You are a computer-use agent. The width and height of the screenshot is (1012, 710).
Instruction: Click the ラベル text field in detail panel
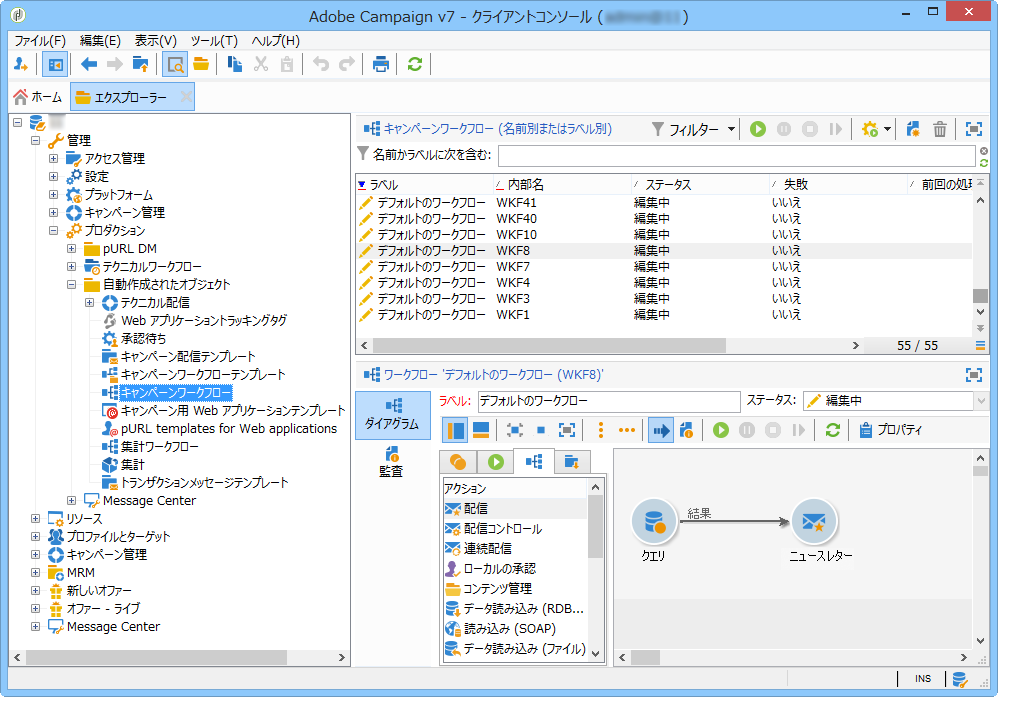(609, 401)
